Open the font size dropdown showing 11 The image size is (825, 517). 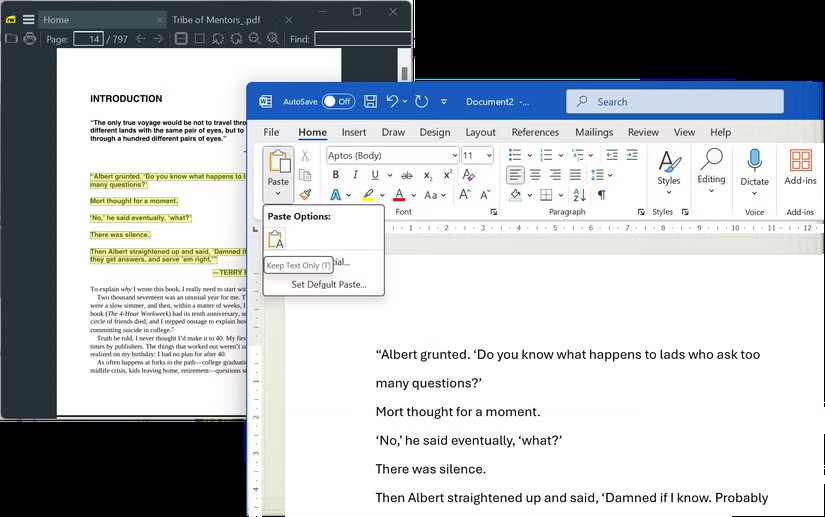488,155
